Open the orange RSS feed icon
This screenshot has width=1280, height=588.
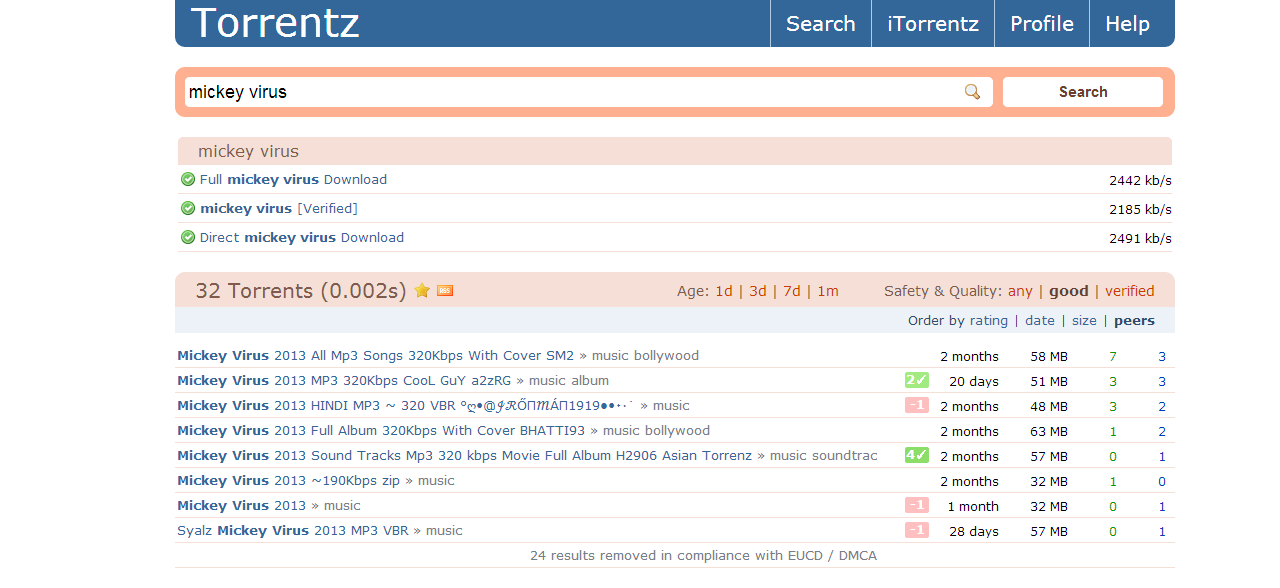click(445, 291)
